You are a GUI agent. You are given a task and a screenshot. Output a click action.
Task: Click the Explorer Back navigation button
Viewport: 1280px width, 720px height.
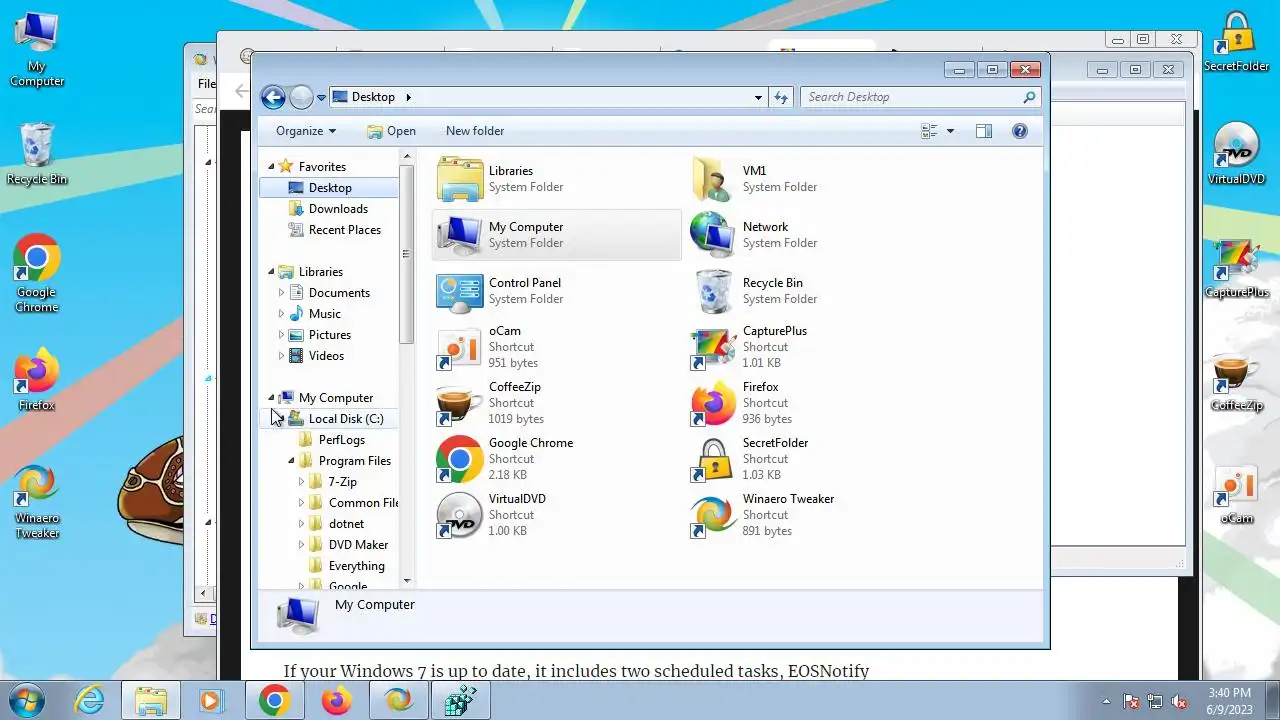[273, 97]
